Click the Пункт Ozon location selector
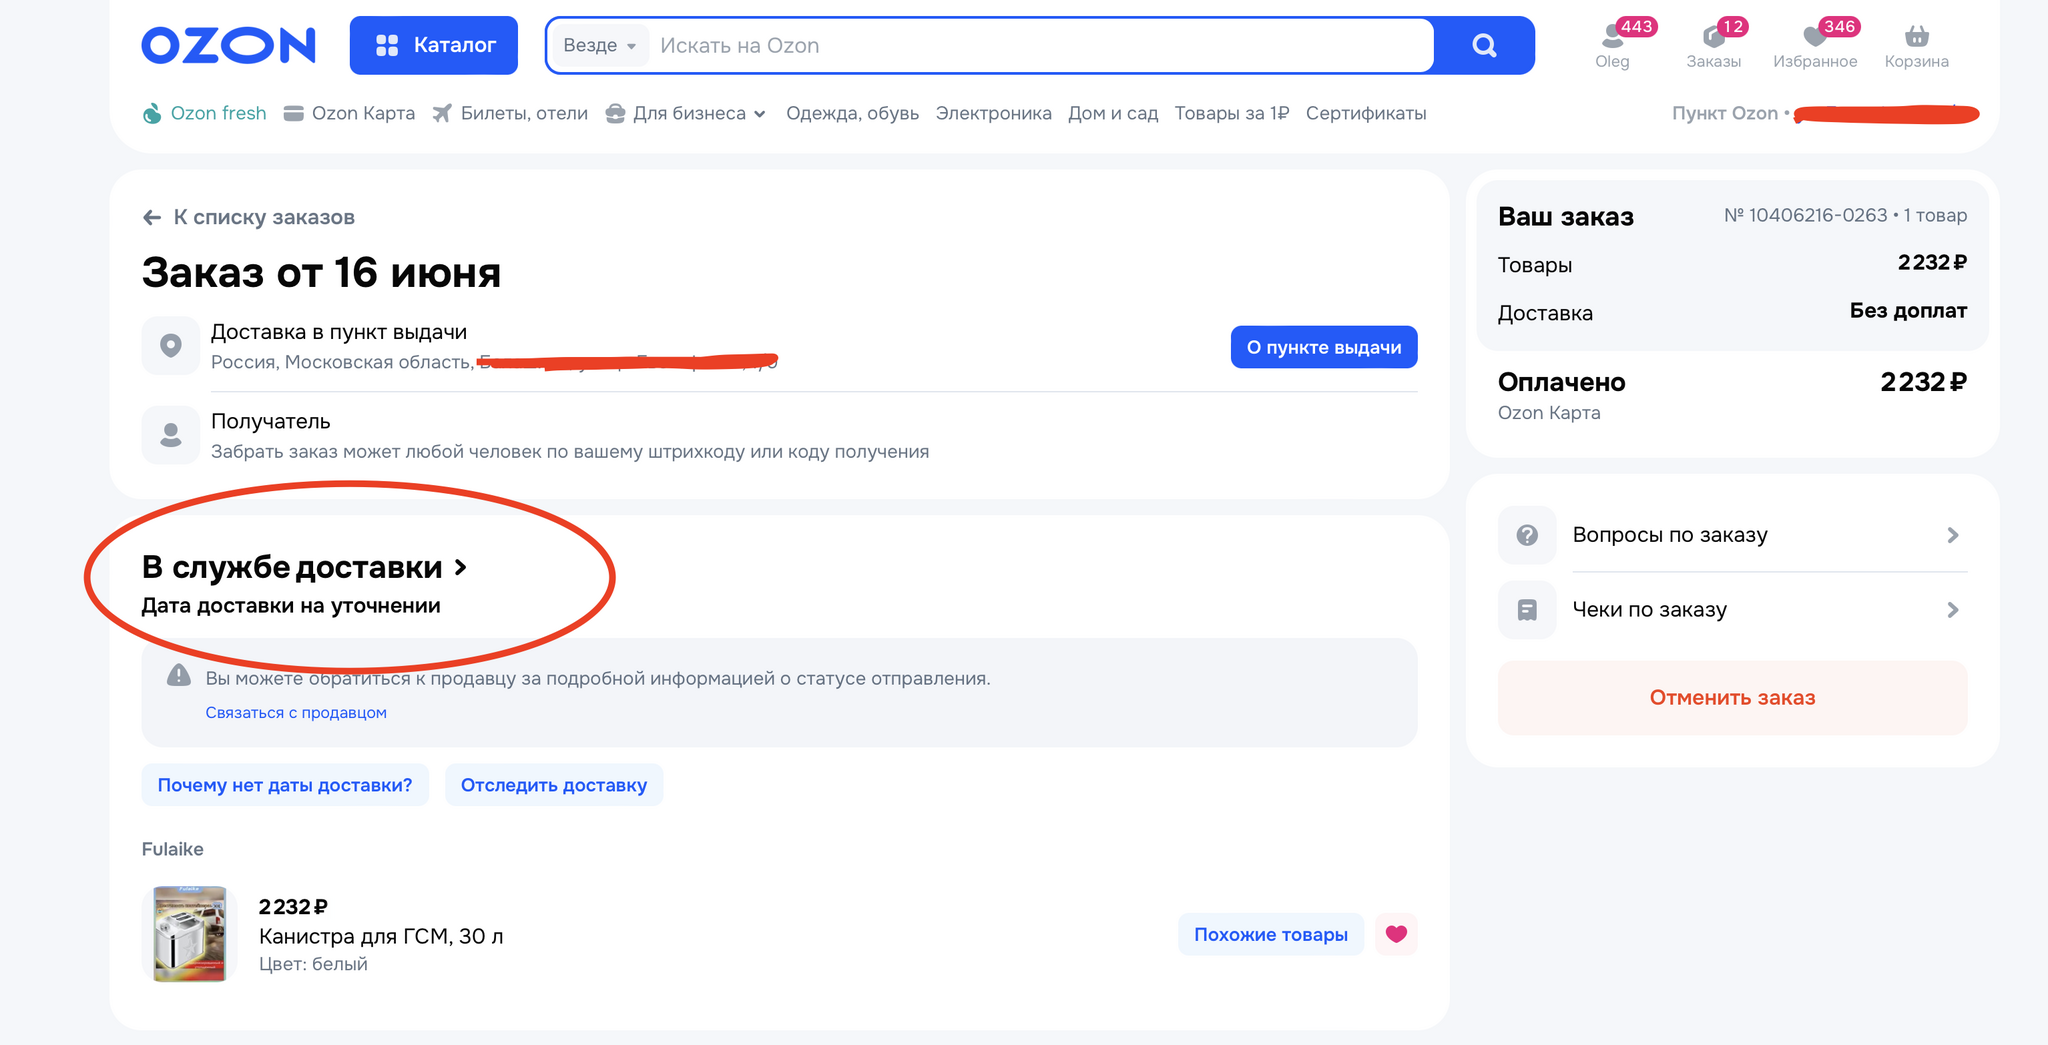Image resolution: width=2048 pixels, height=1045 pixels. pyautogui.click(x=1825, y=113)
